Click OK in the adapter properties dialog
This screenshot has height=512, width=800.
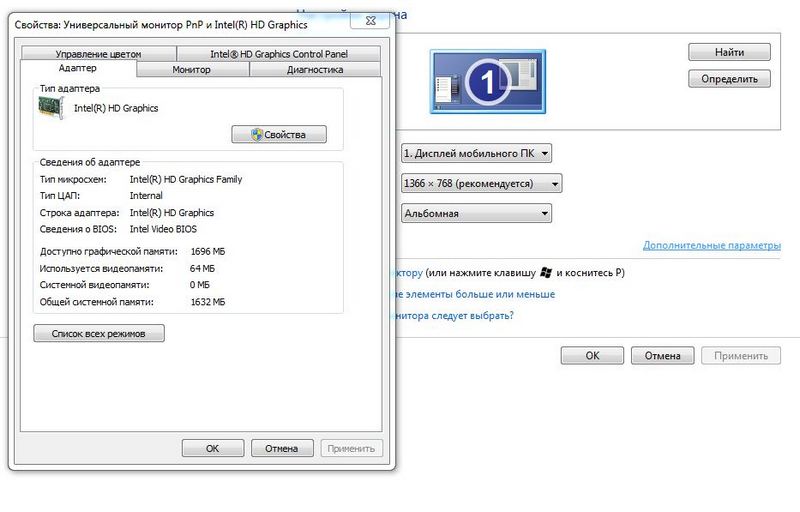[212, 448]
